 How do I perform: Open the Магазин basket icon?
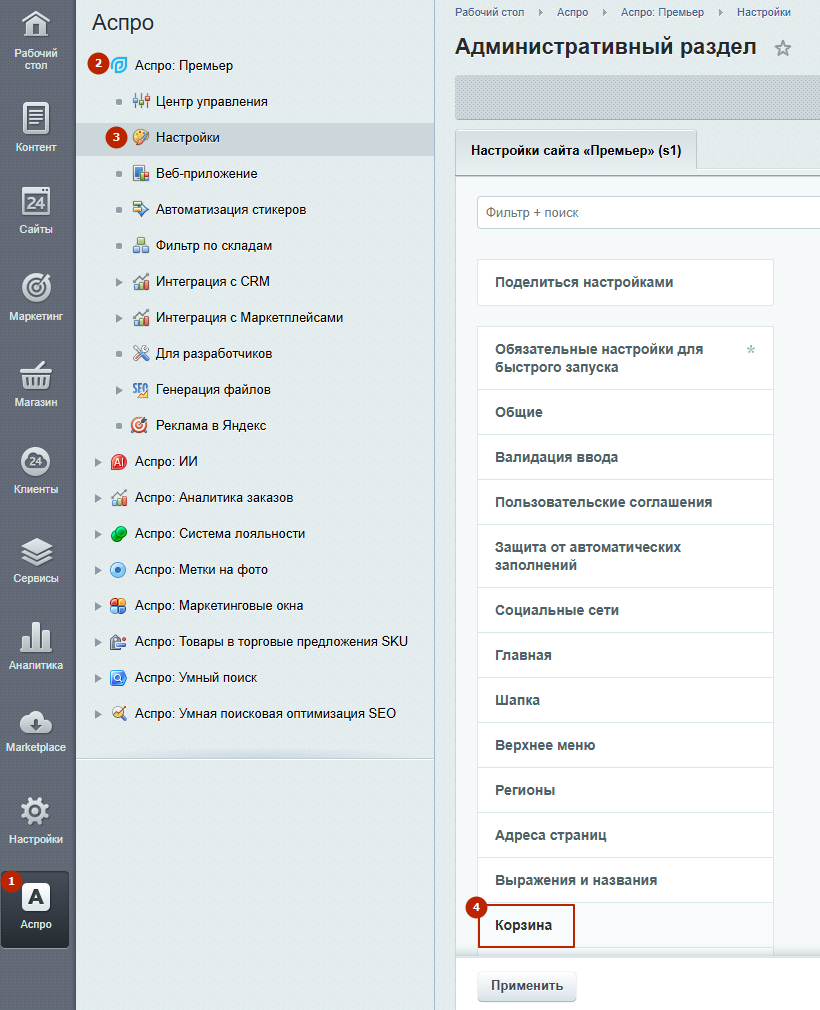(36, 375)
